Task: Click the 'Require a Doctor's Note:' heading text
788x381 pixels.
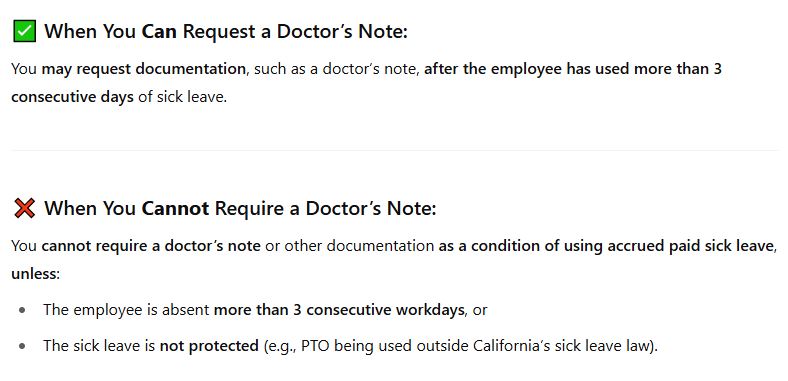Action: point(325,208)
